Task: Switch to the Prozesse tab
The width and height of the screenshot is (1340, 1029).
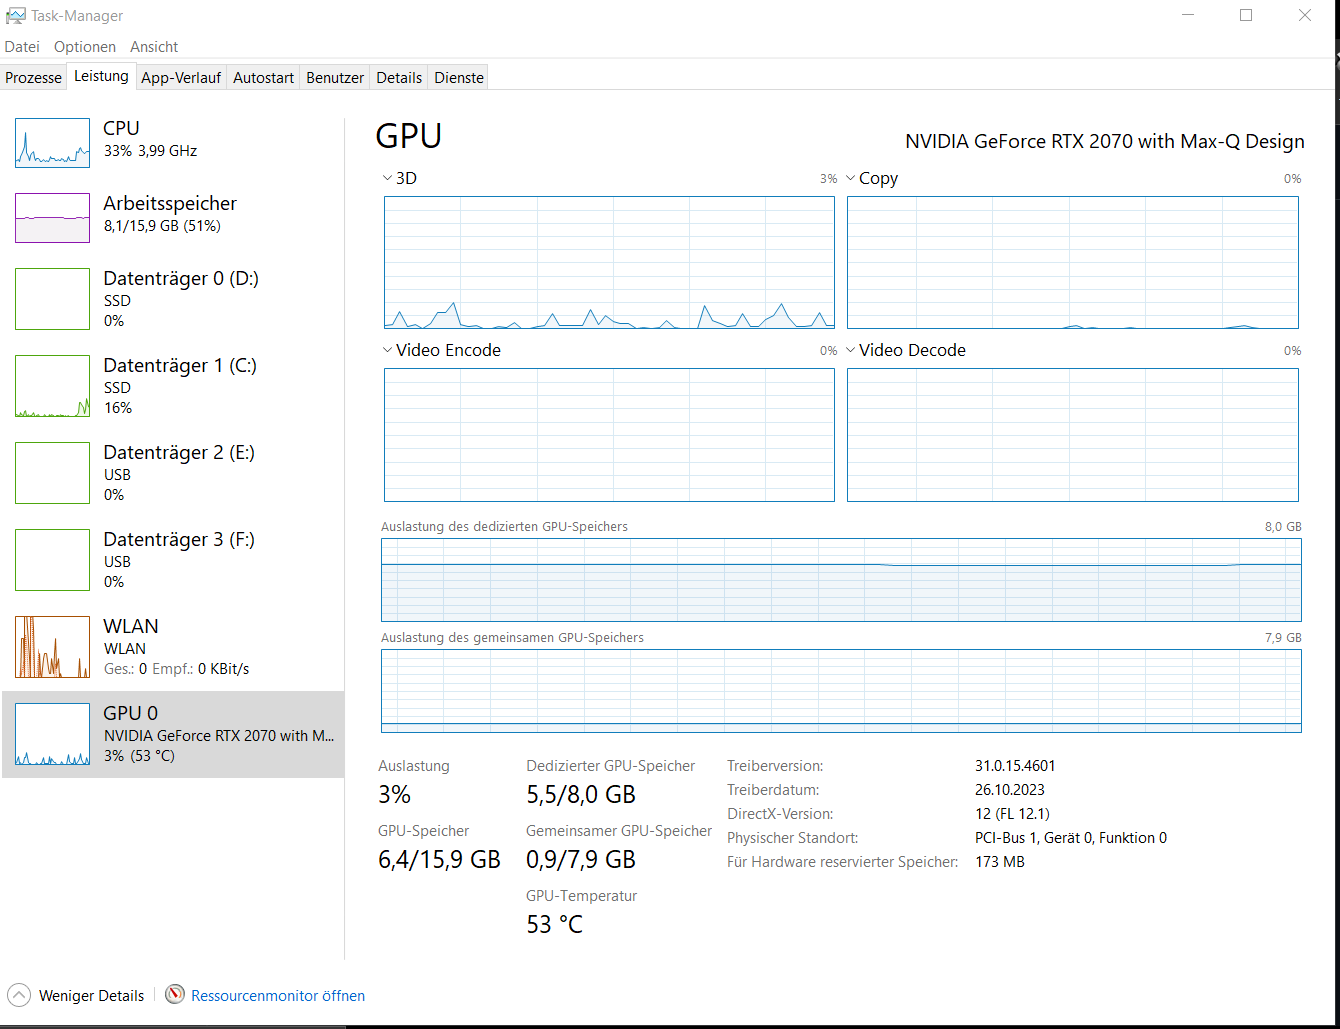Action: (33, 77)
